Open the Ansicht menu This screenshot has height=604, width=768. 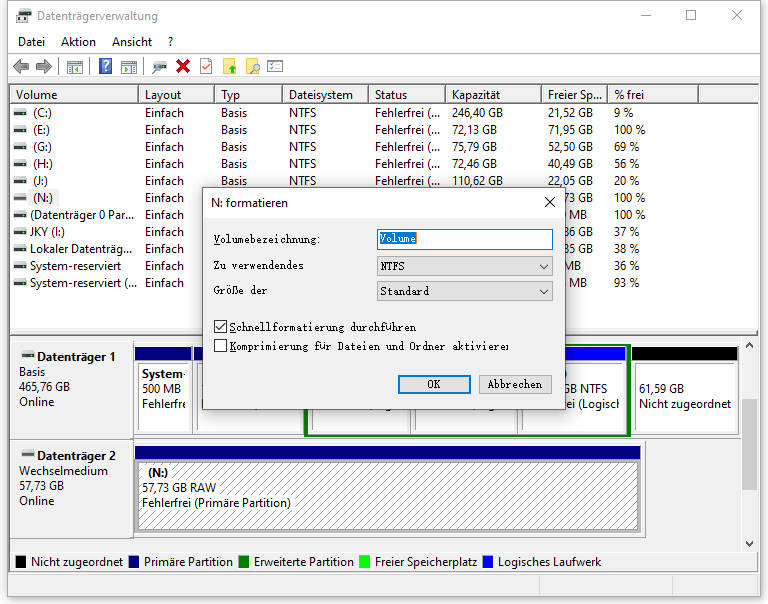(132, 42)
